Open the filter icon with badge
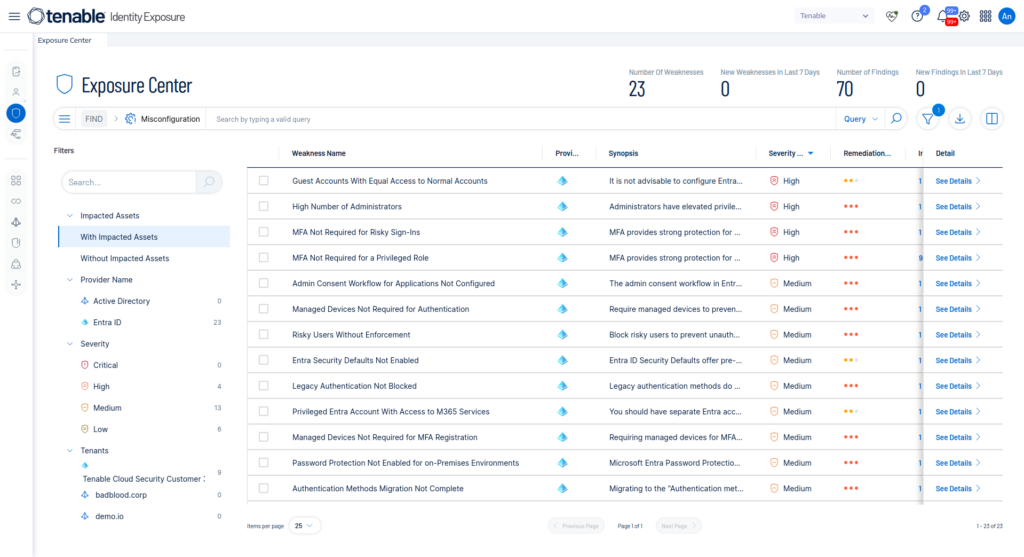Screen dimensions: 1024x557 point(927,119)
